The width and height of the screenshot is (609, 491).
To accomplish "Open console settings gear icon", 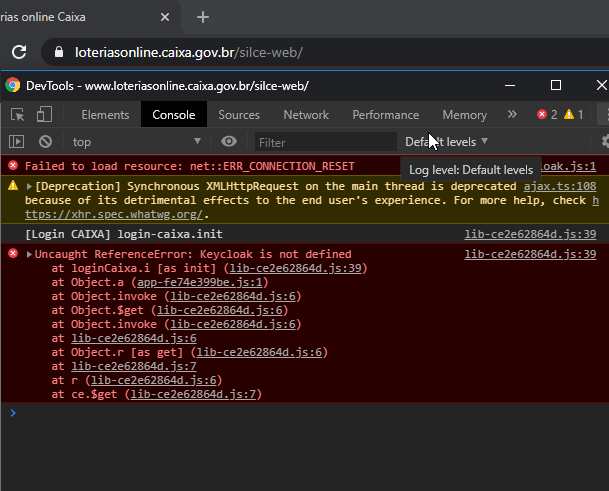I will tap(605, 141).
